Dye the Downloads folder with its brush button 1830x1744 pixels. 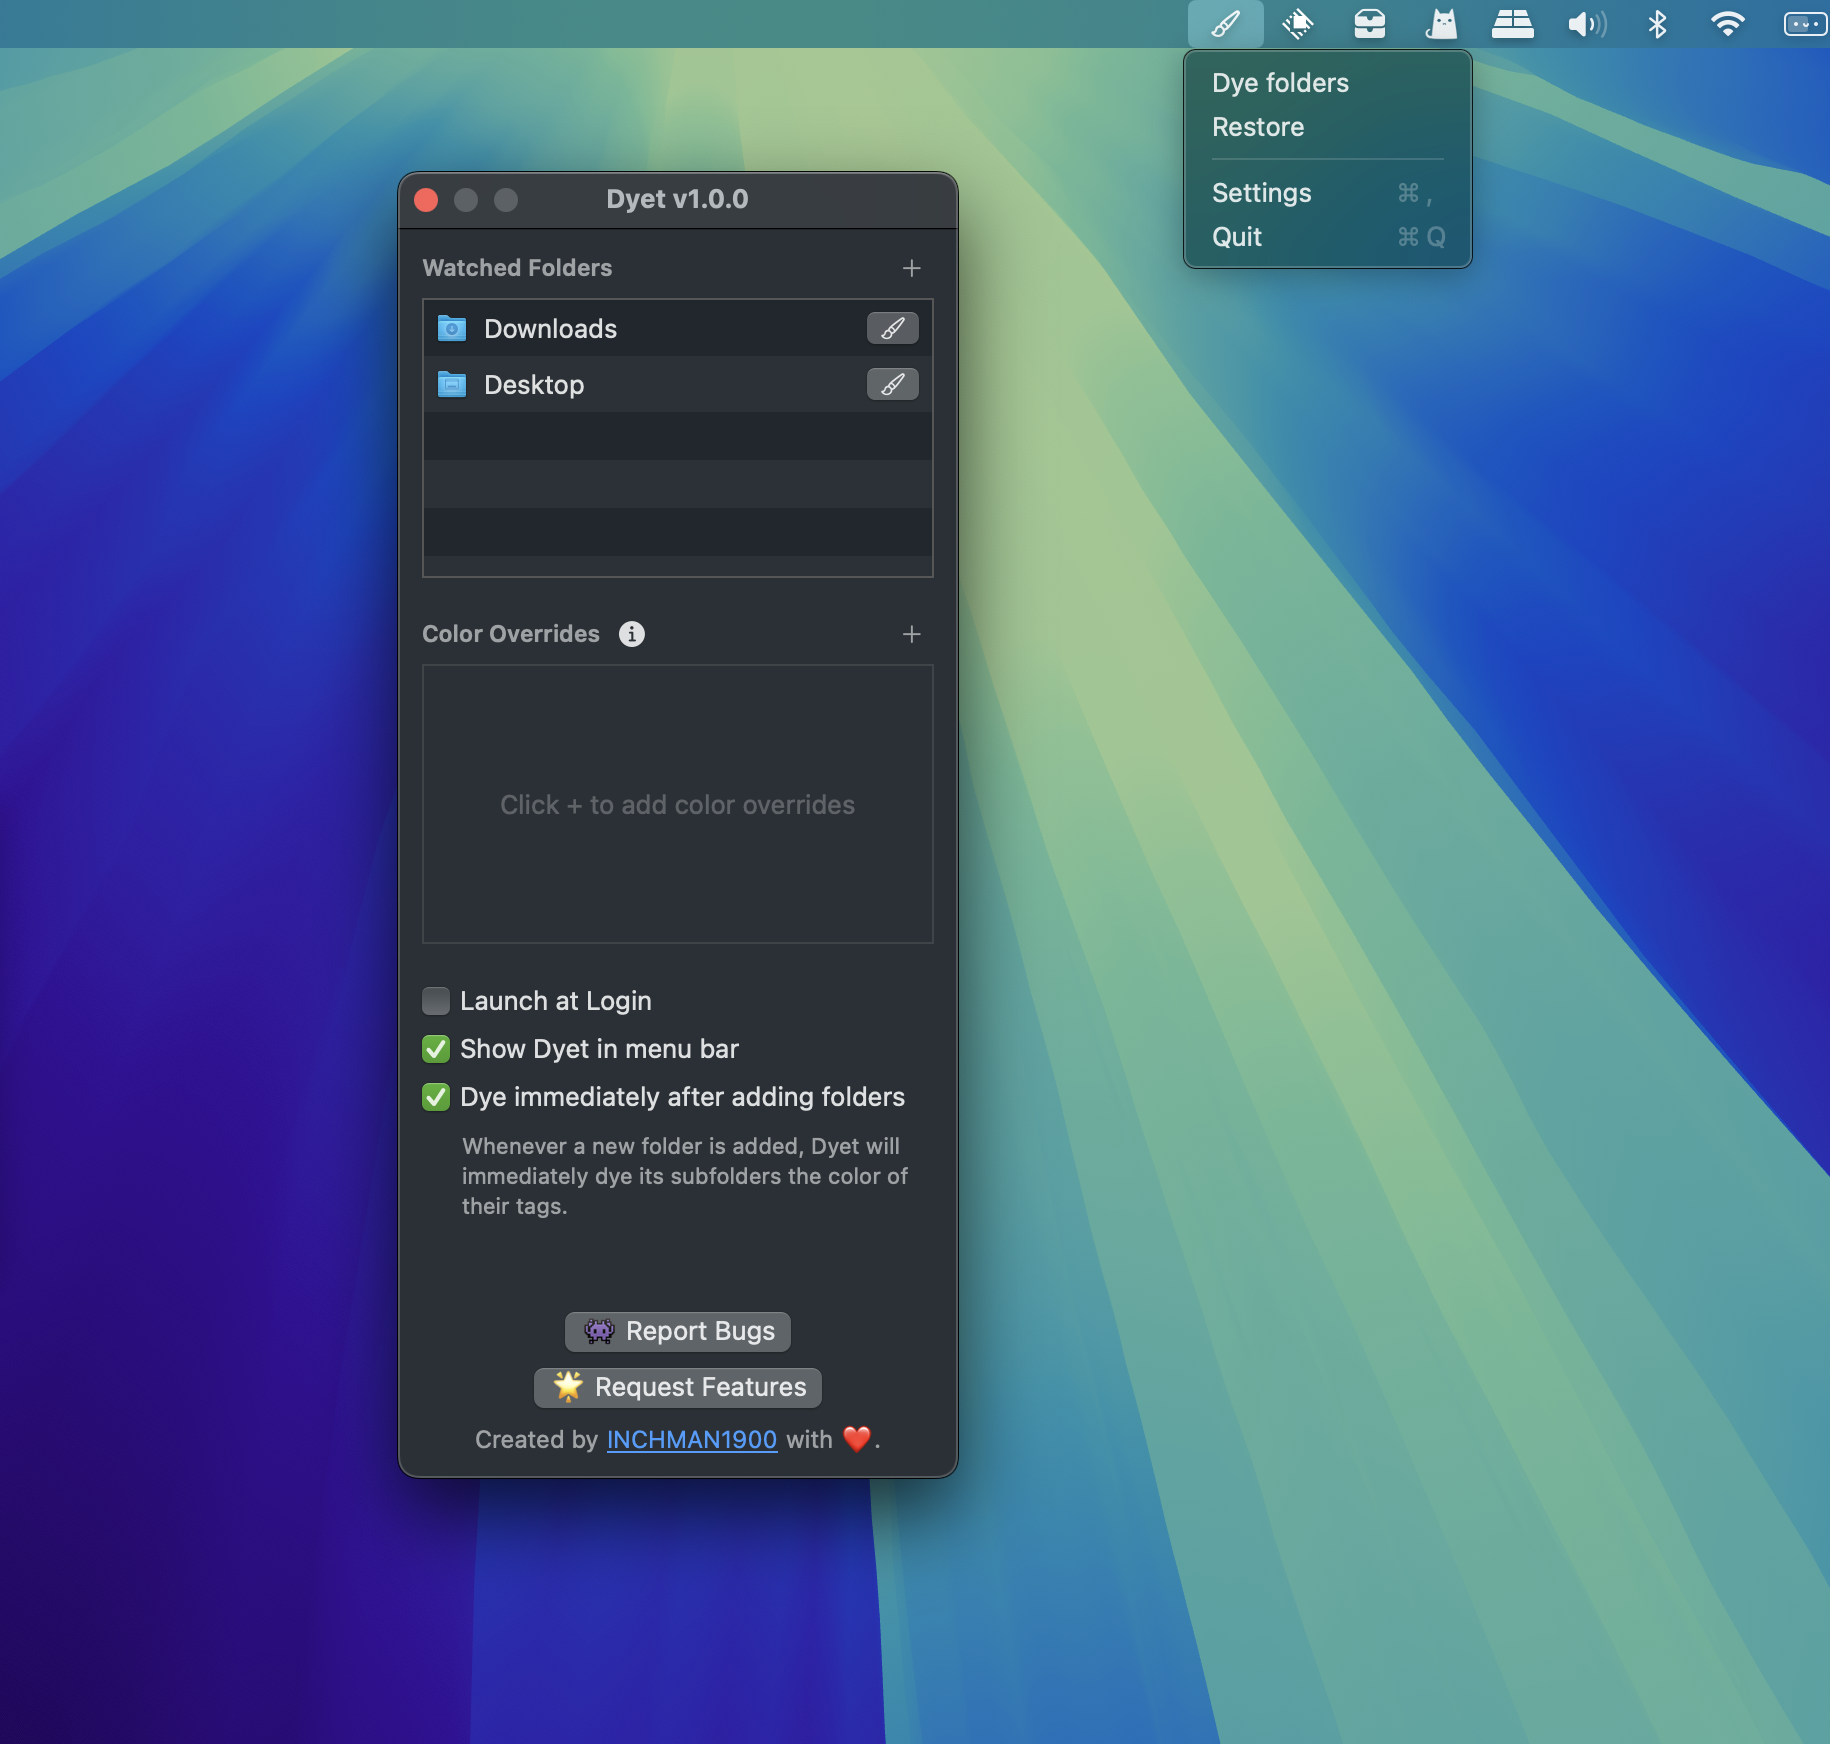[x=892, y=328]
